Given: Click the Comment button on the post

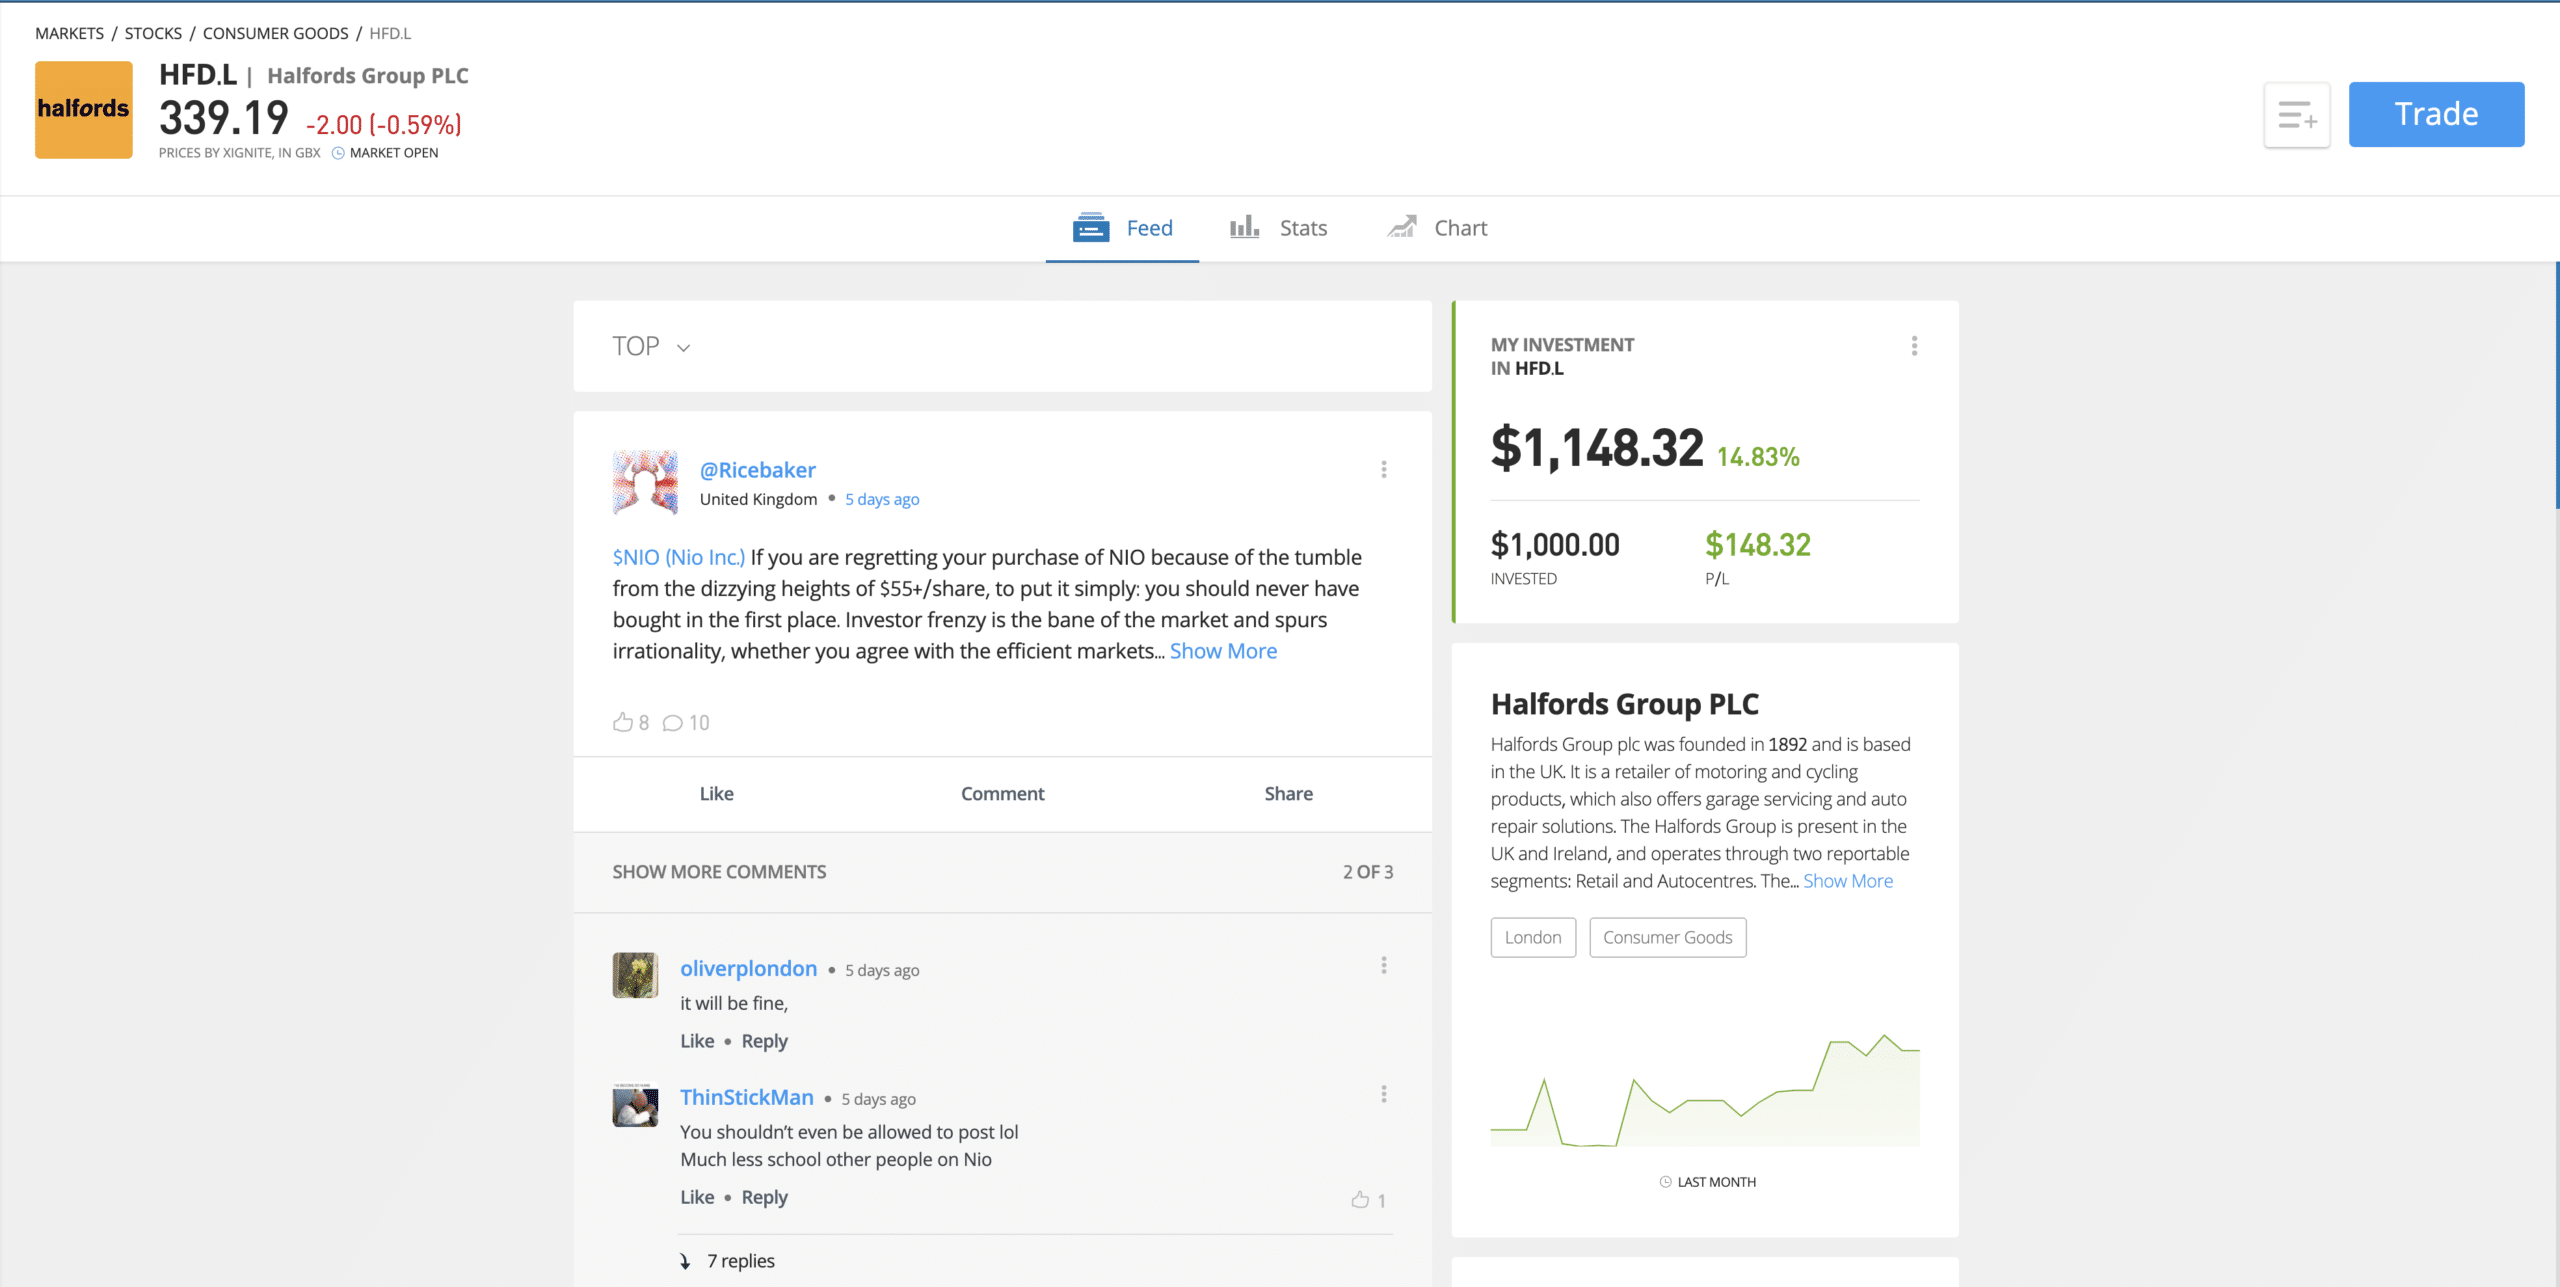Looking at the screenshot, I should pyautogui.click(x=1003, y=793).
